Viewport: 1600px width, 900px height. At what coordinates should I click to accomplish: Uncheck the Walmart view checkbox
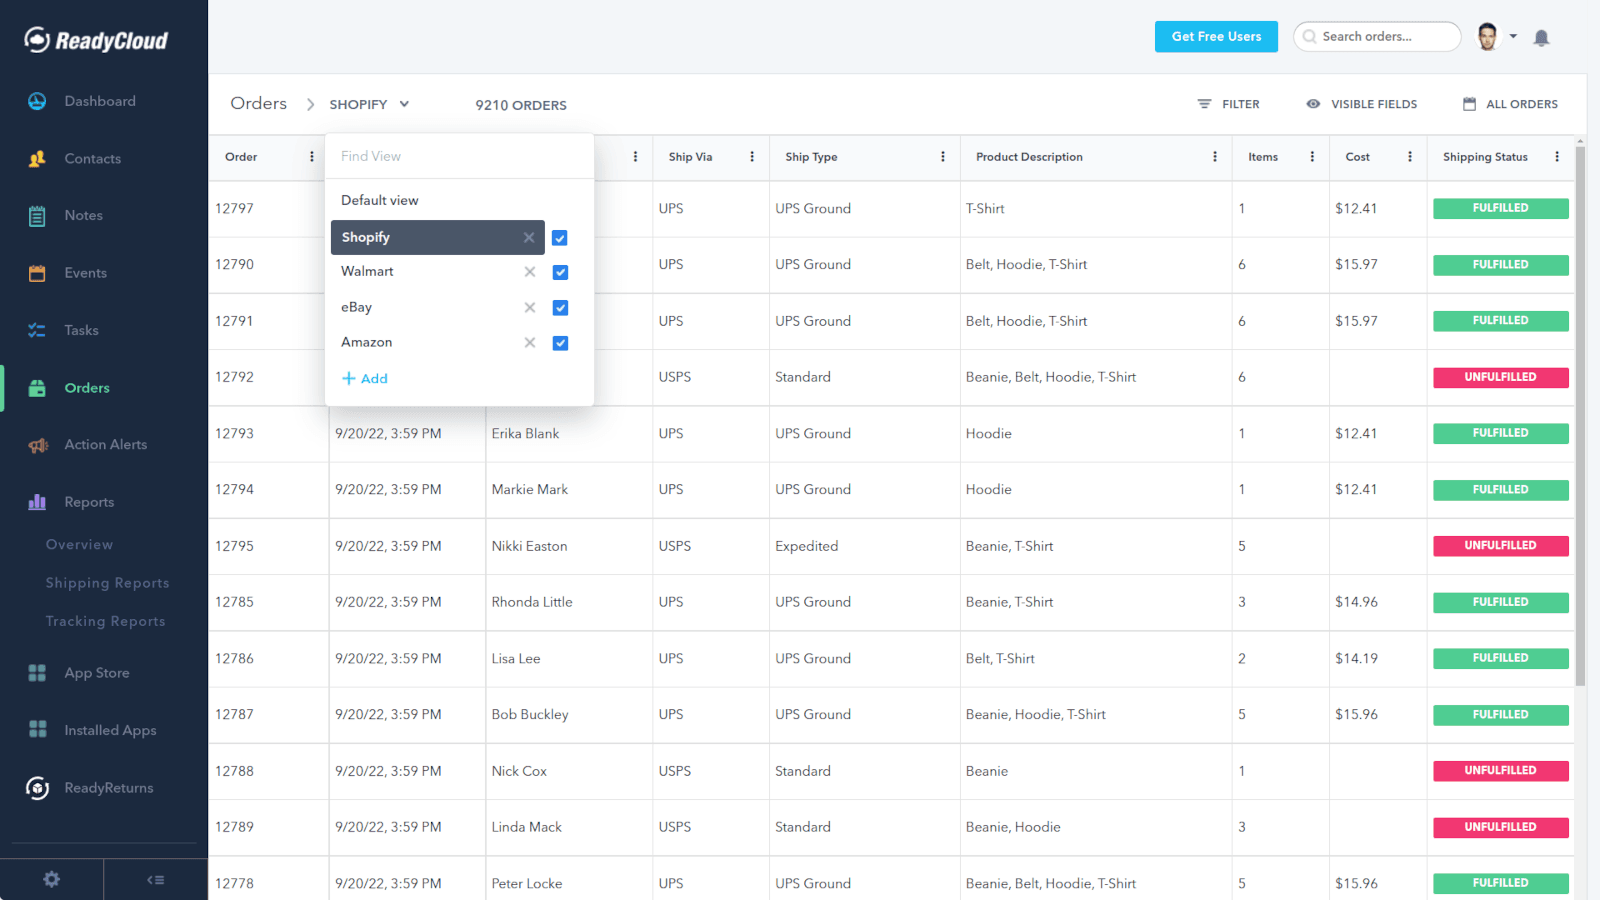point(560,272)
